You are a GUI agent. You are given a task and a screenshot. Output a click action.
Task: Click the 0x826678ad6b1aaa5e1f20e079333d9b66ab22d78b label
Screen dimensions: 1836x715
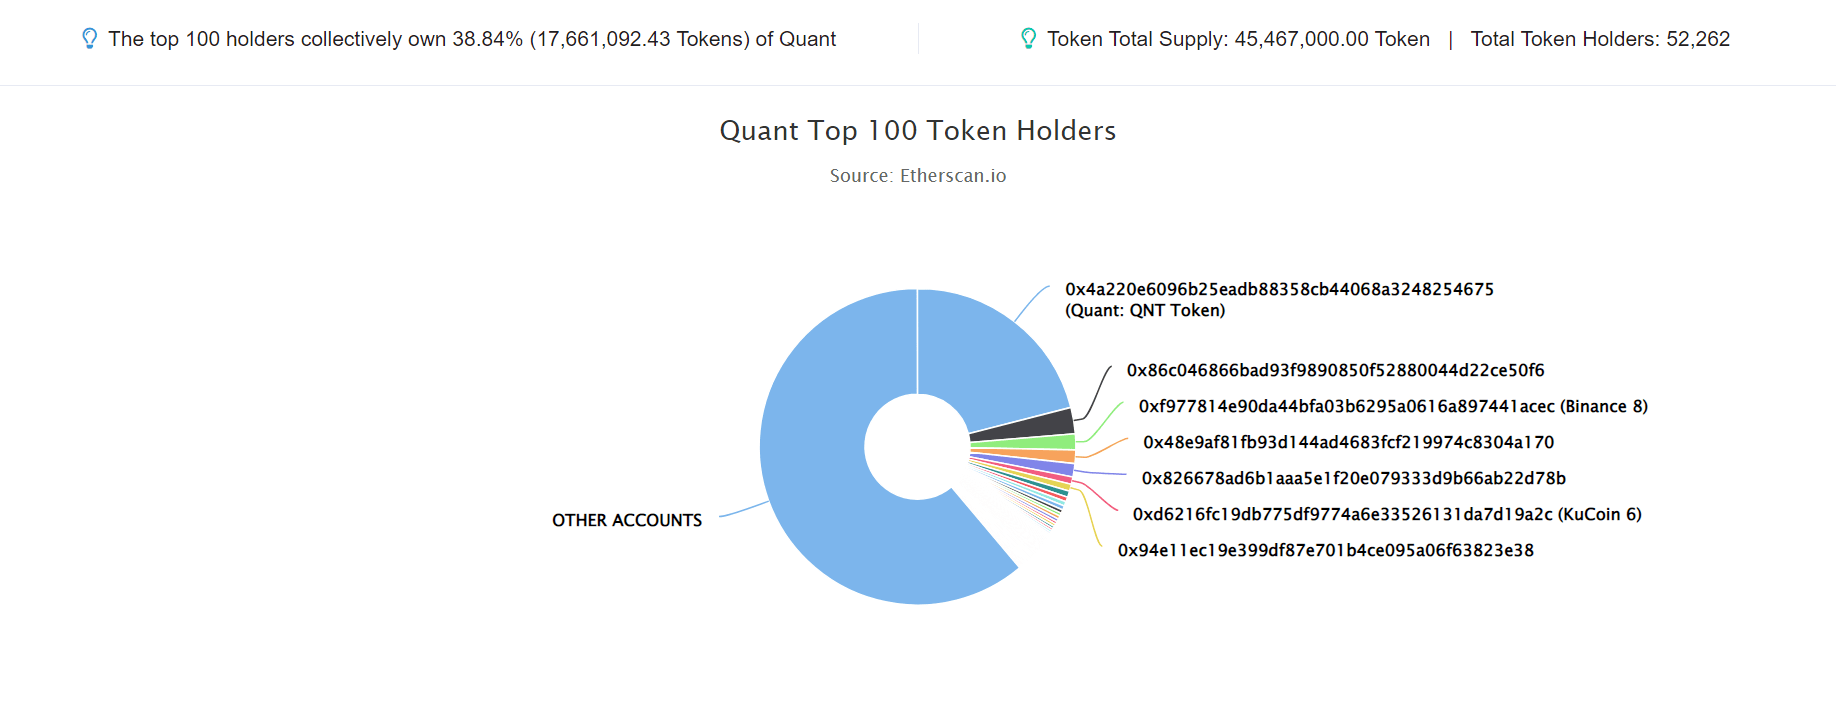pyautogui.click(x=1353, y=478)
